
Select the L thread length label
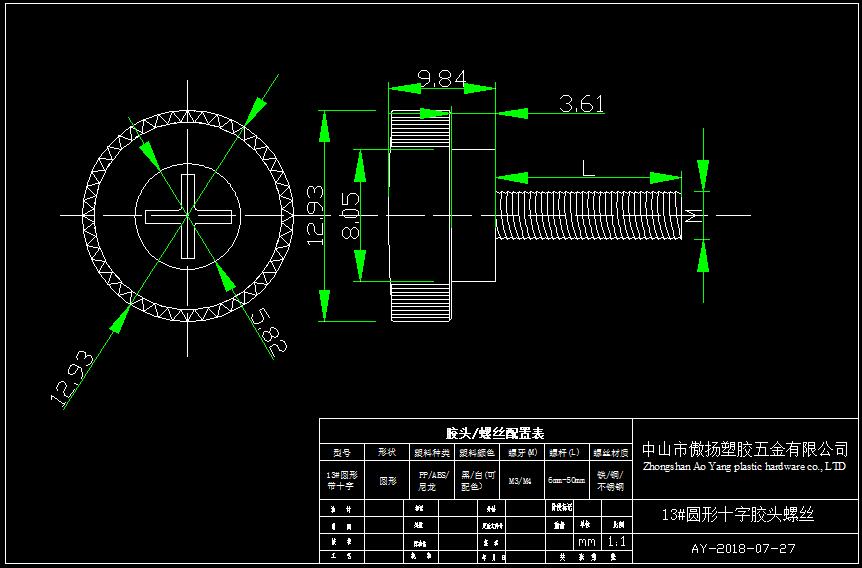[x=588, y=168]
